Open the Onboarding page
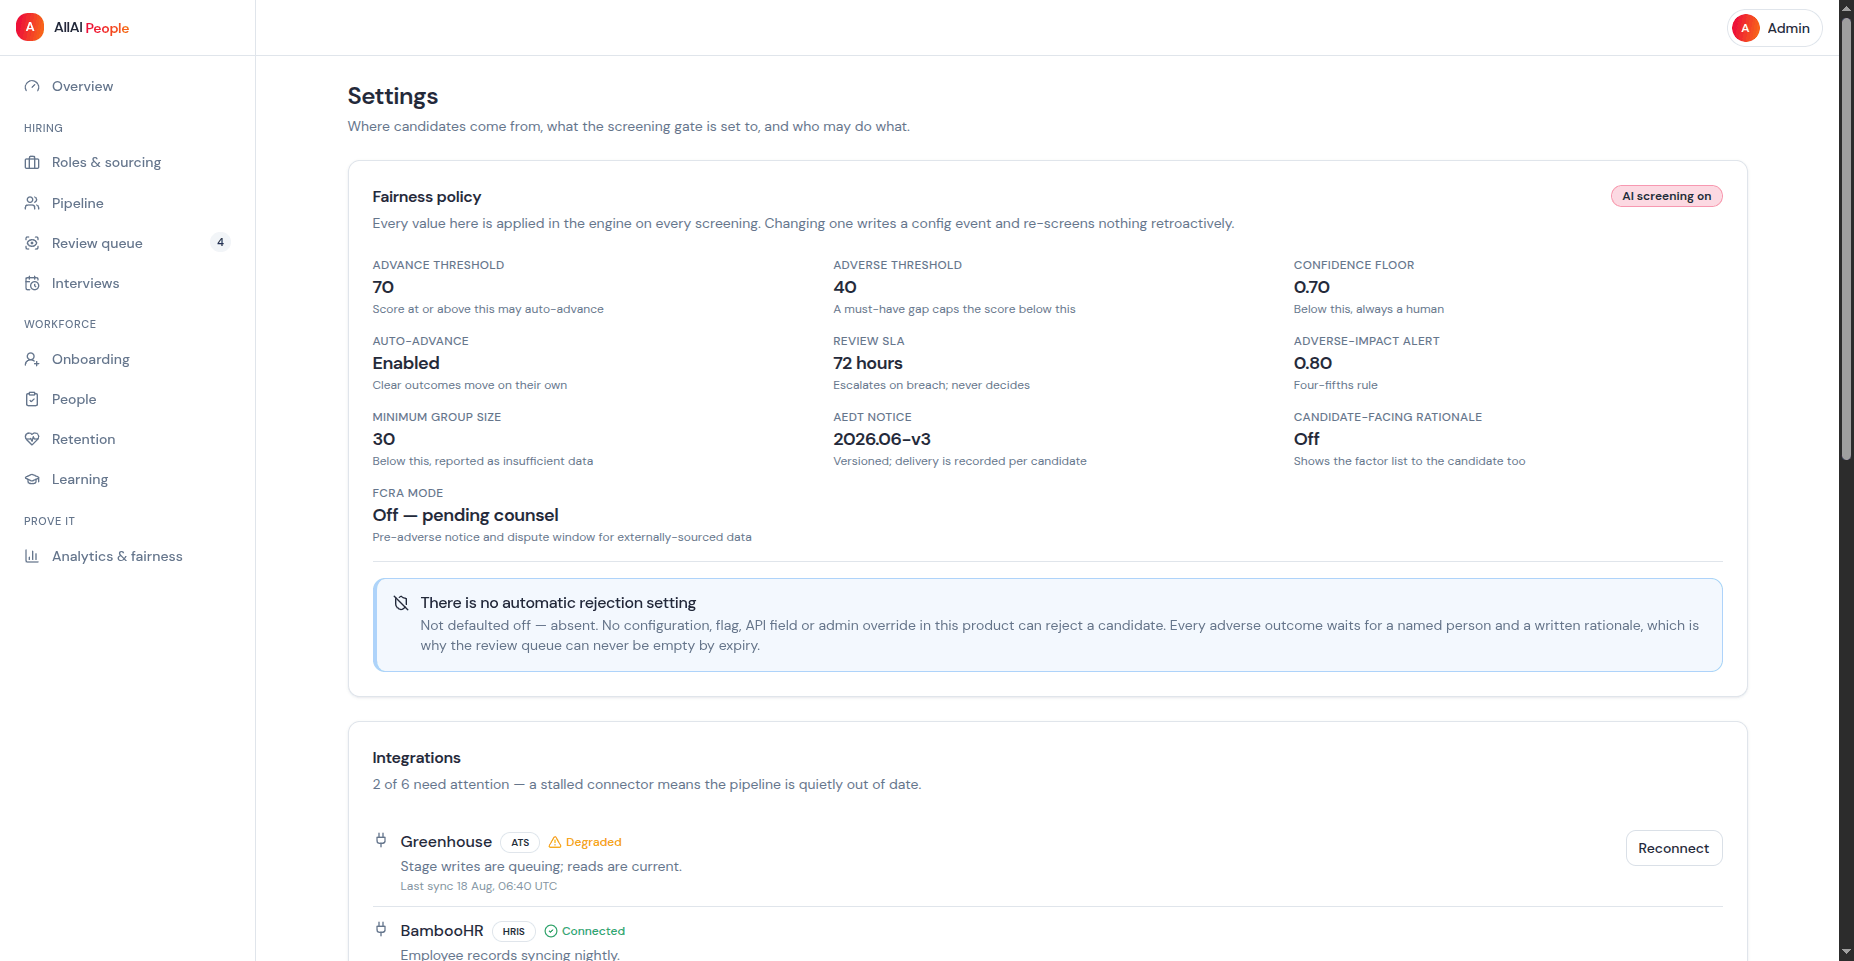The width and height of the screenshot is (1854, 961). (x=128, y=359)
